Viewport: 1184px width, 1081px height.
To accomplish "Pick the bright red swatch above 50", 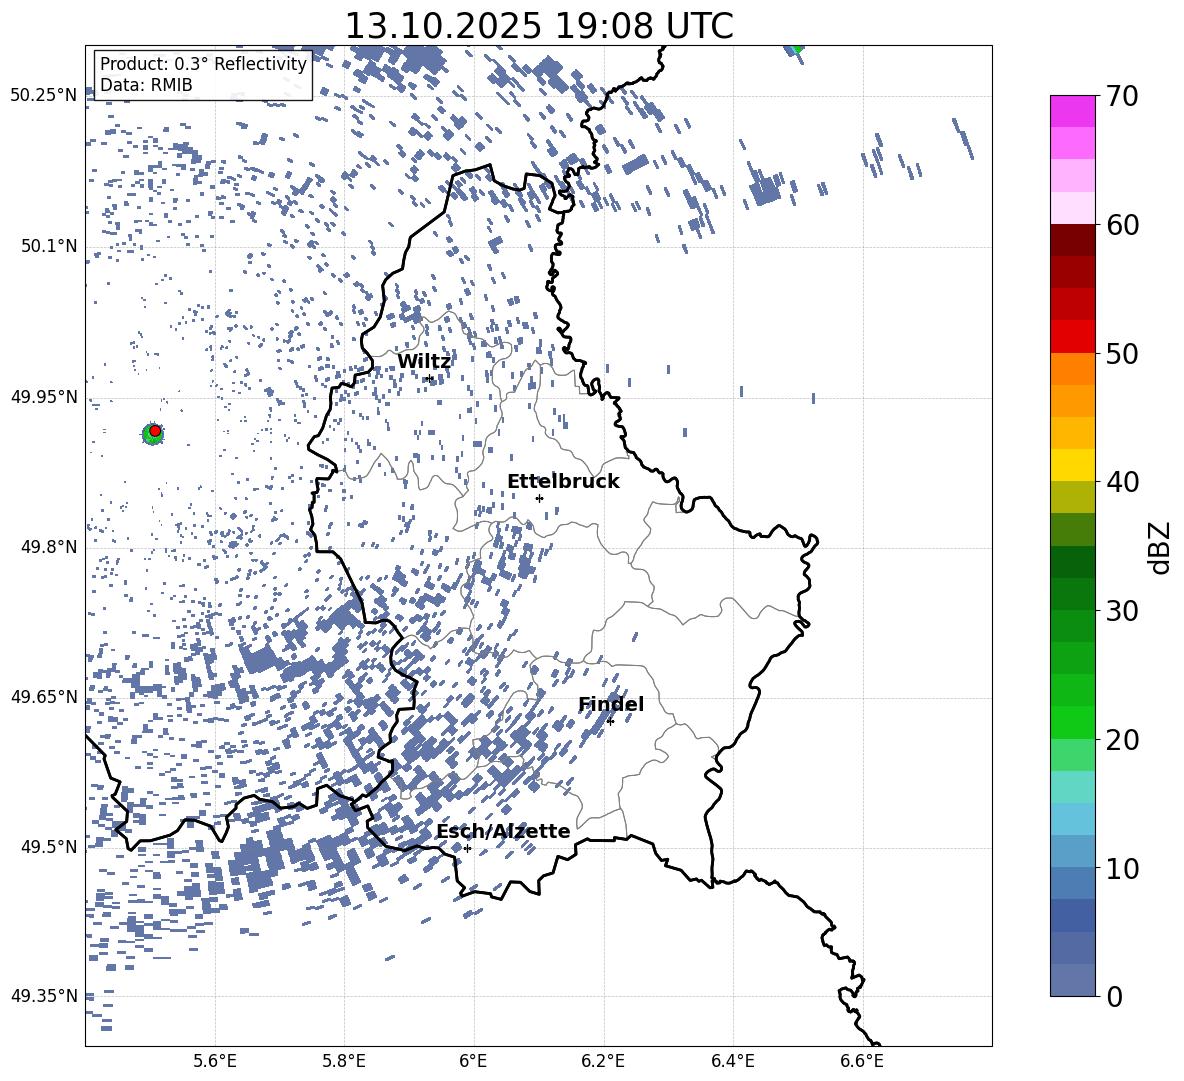I will click(1073, 337).
